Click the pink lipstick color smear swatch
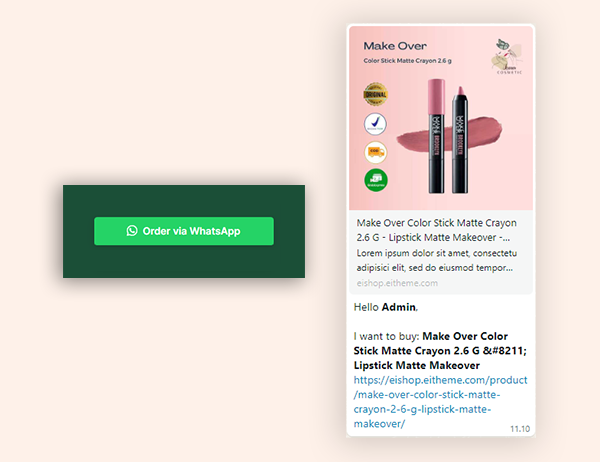600x462 pixels. [x=450, y=134]
